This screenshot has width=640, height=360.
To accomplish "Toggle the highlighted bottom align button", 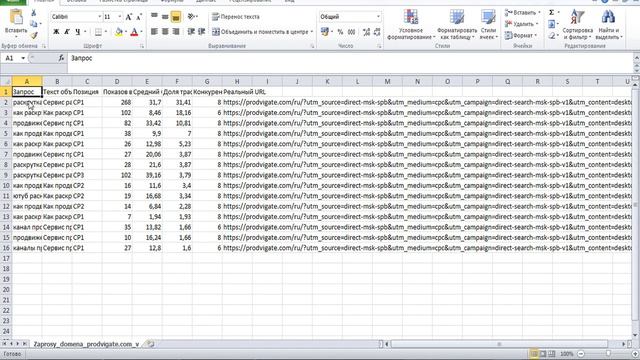I will [176, 17].
